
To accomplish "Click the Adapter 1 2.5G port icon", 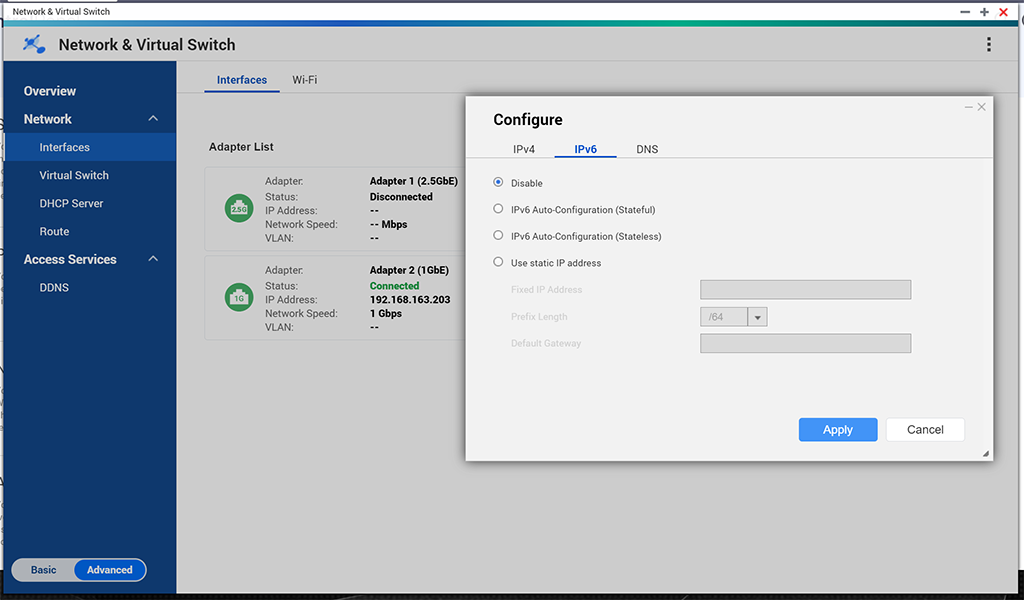I will (239, 208).
